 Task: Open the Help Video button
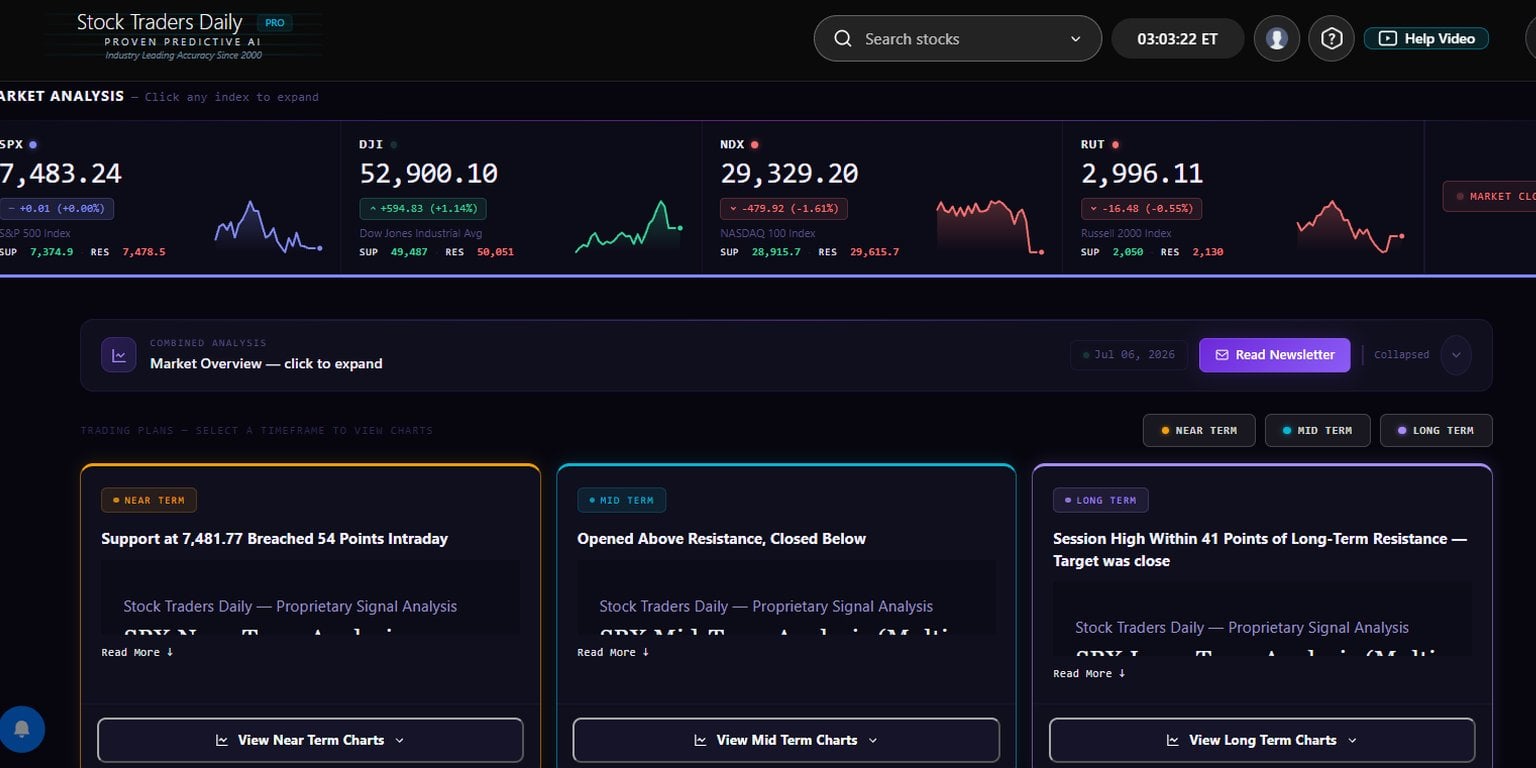pos(1426,39)
